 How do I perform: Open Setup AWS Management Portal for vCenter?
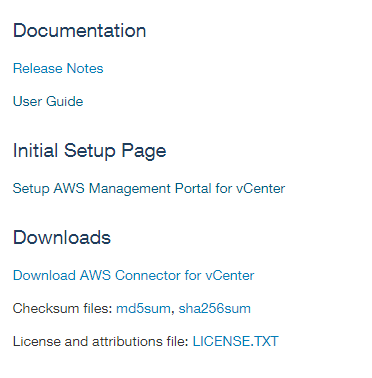149,189
